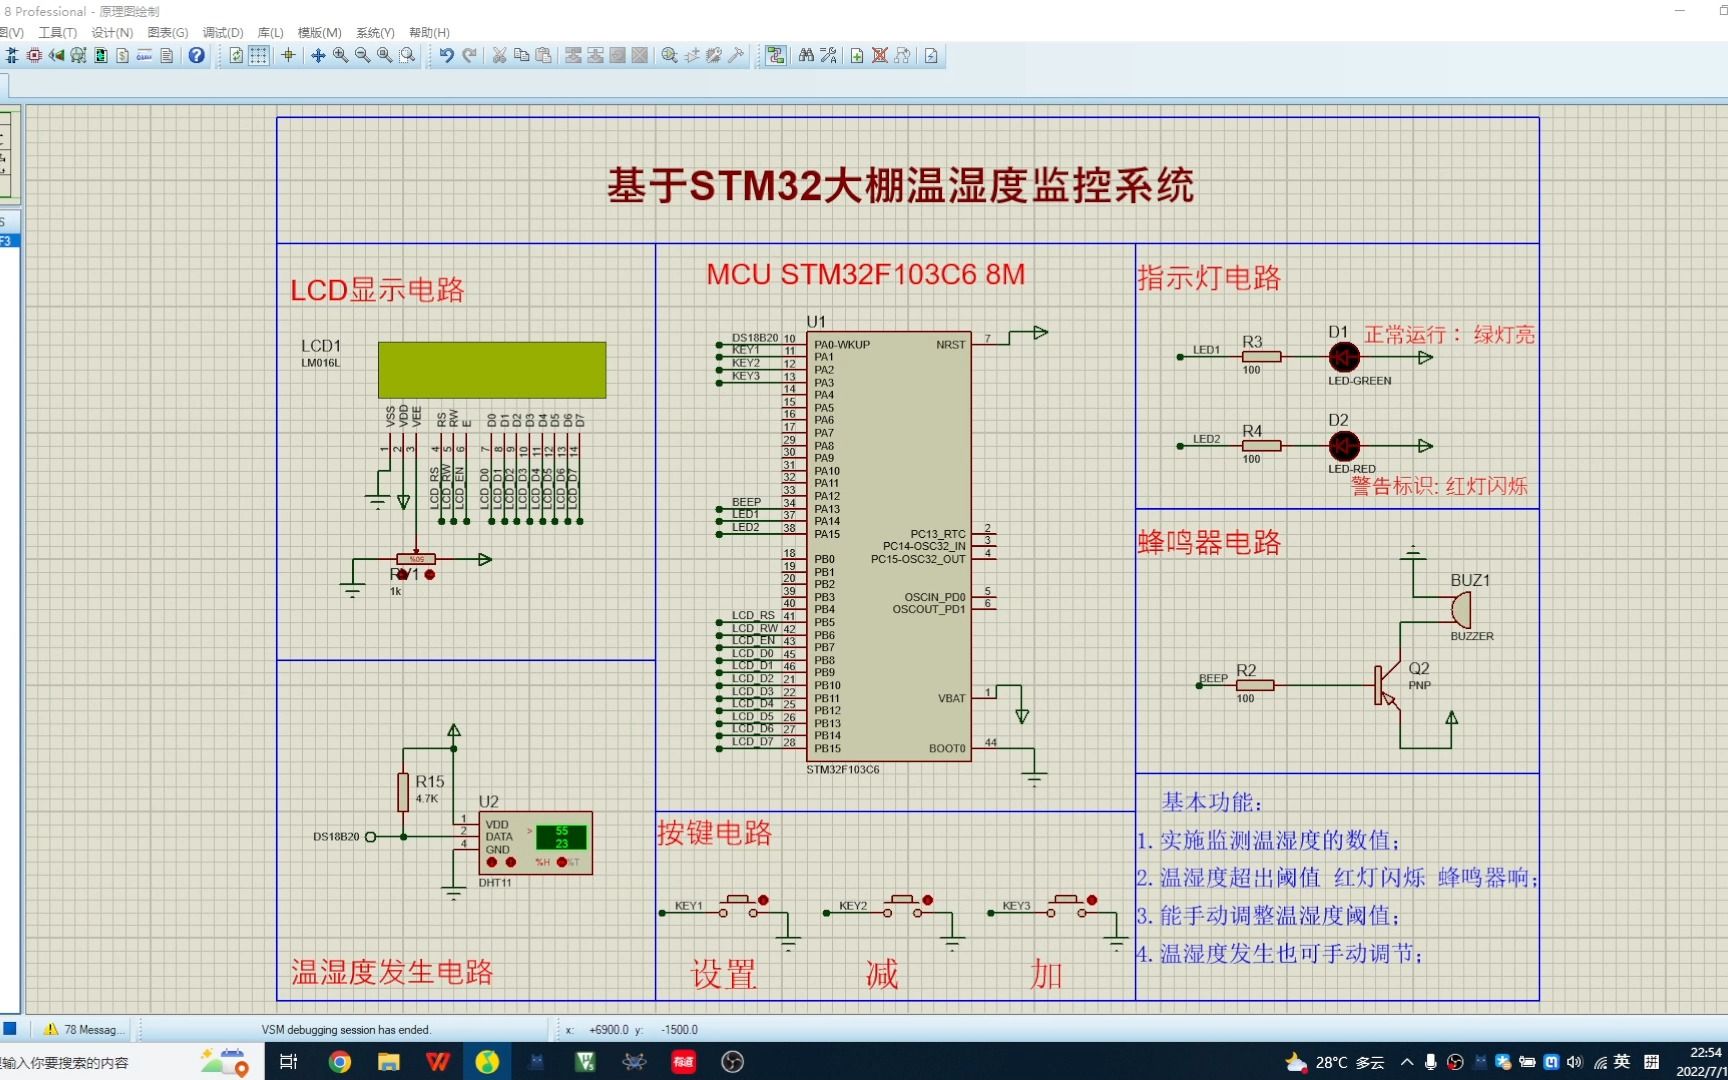Redraw the schematic display
Screen dimensions: 1728x1080
point(235,56)
